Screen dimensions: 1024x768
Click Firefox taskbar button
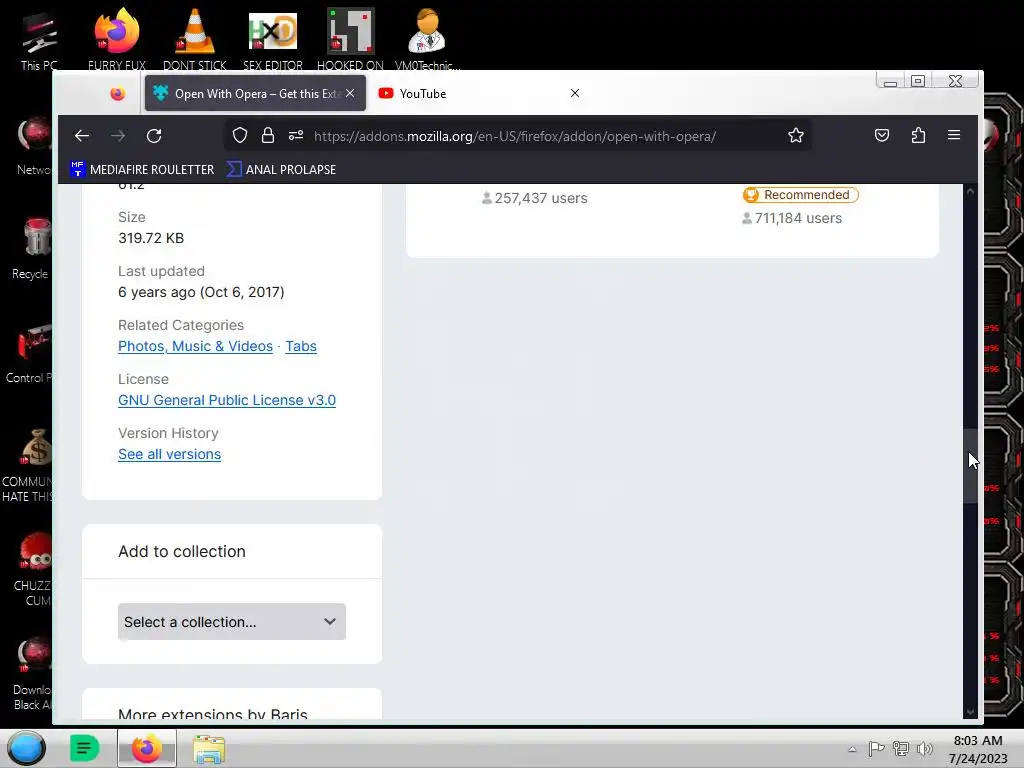tap(147, 748)
